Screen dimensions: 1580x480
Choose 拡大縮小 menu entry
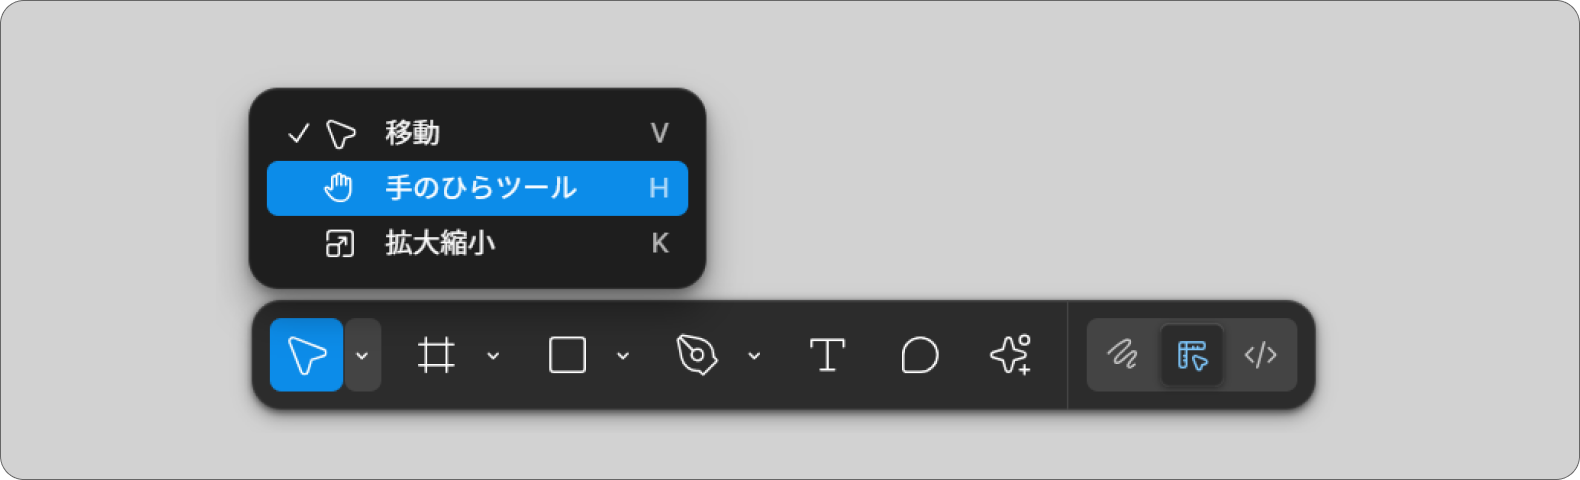(477, 243)
